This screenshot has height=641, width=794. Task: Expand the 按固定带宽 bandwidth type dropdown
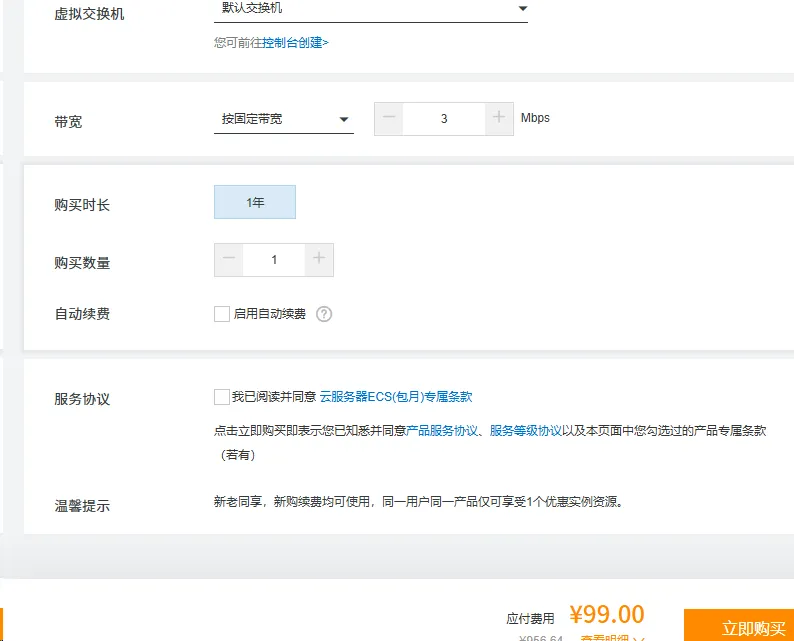(x=284, y=119)
